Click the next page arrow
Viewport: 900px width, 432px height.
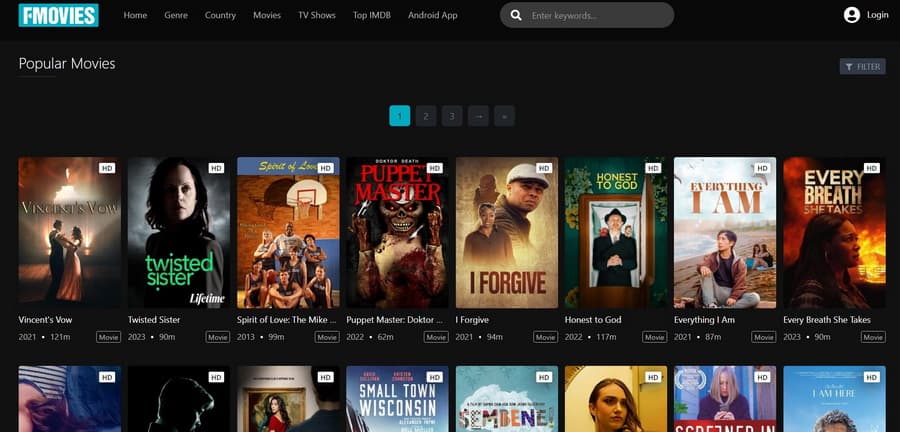[x=478, y=116]
